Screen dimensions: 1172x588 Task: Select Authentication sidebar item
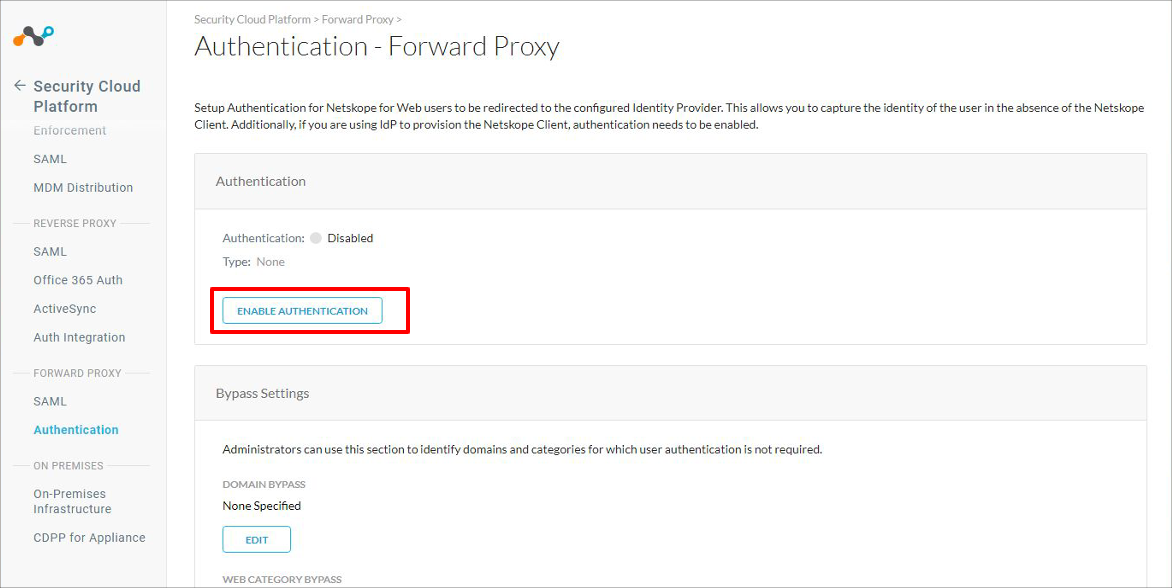76,430
